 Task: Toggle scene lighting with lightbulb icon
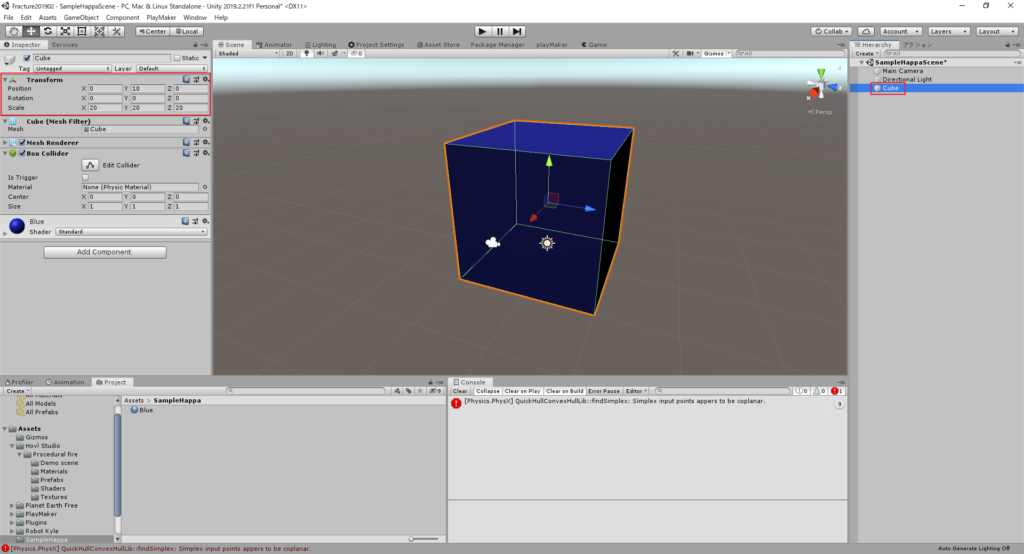[x=306, y=54]
